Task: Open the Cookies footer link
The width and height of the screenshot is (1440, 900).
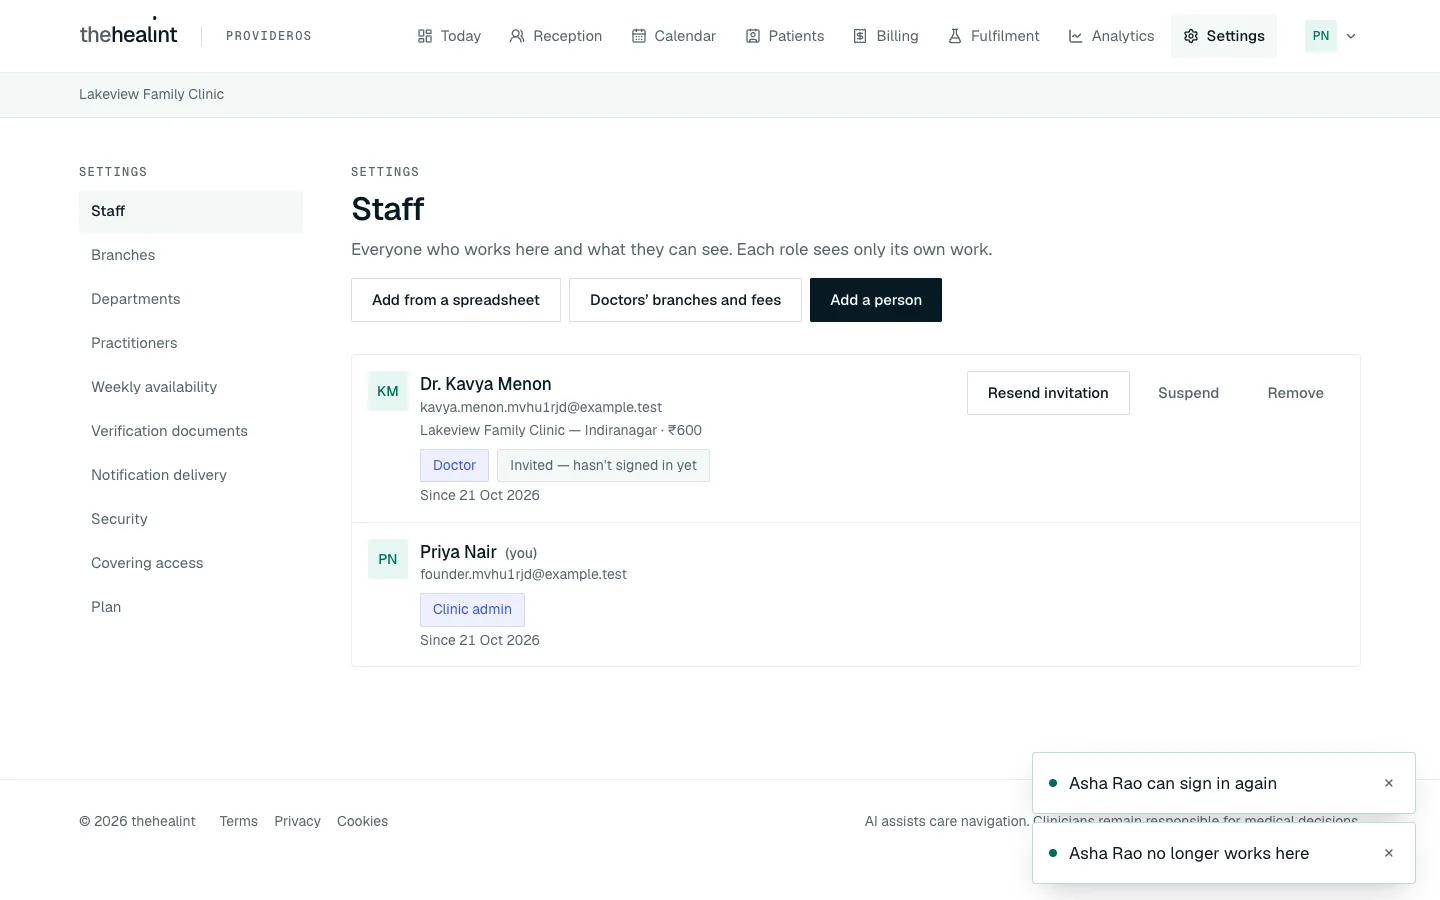Action: [362, 821]
